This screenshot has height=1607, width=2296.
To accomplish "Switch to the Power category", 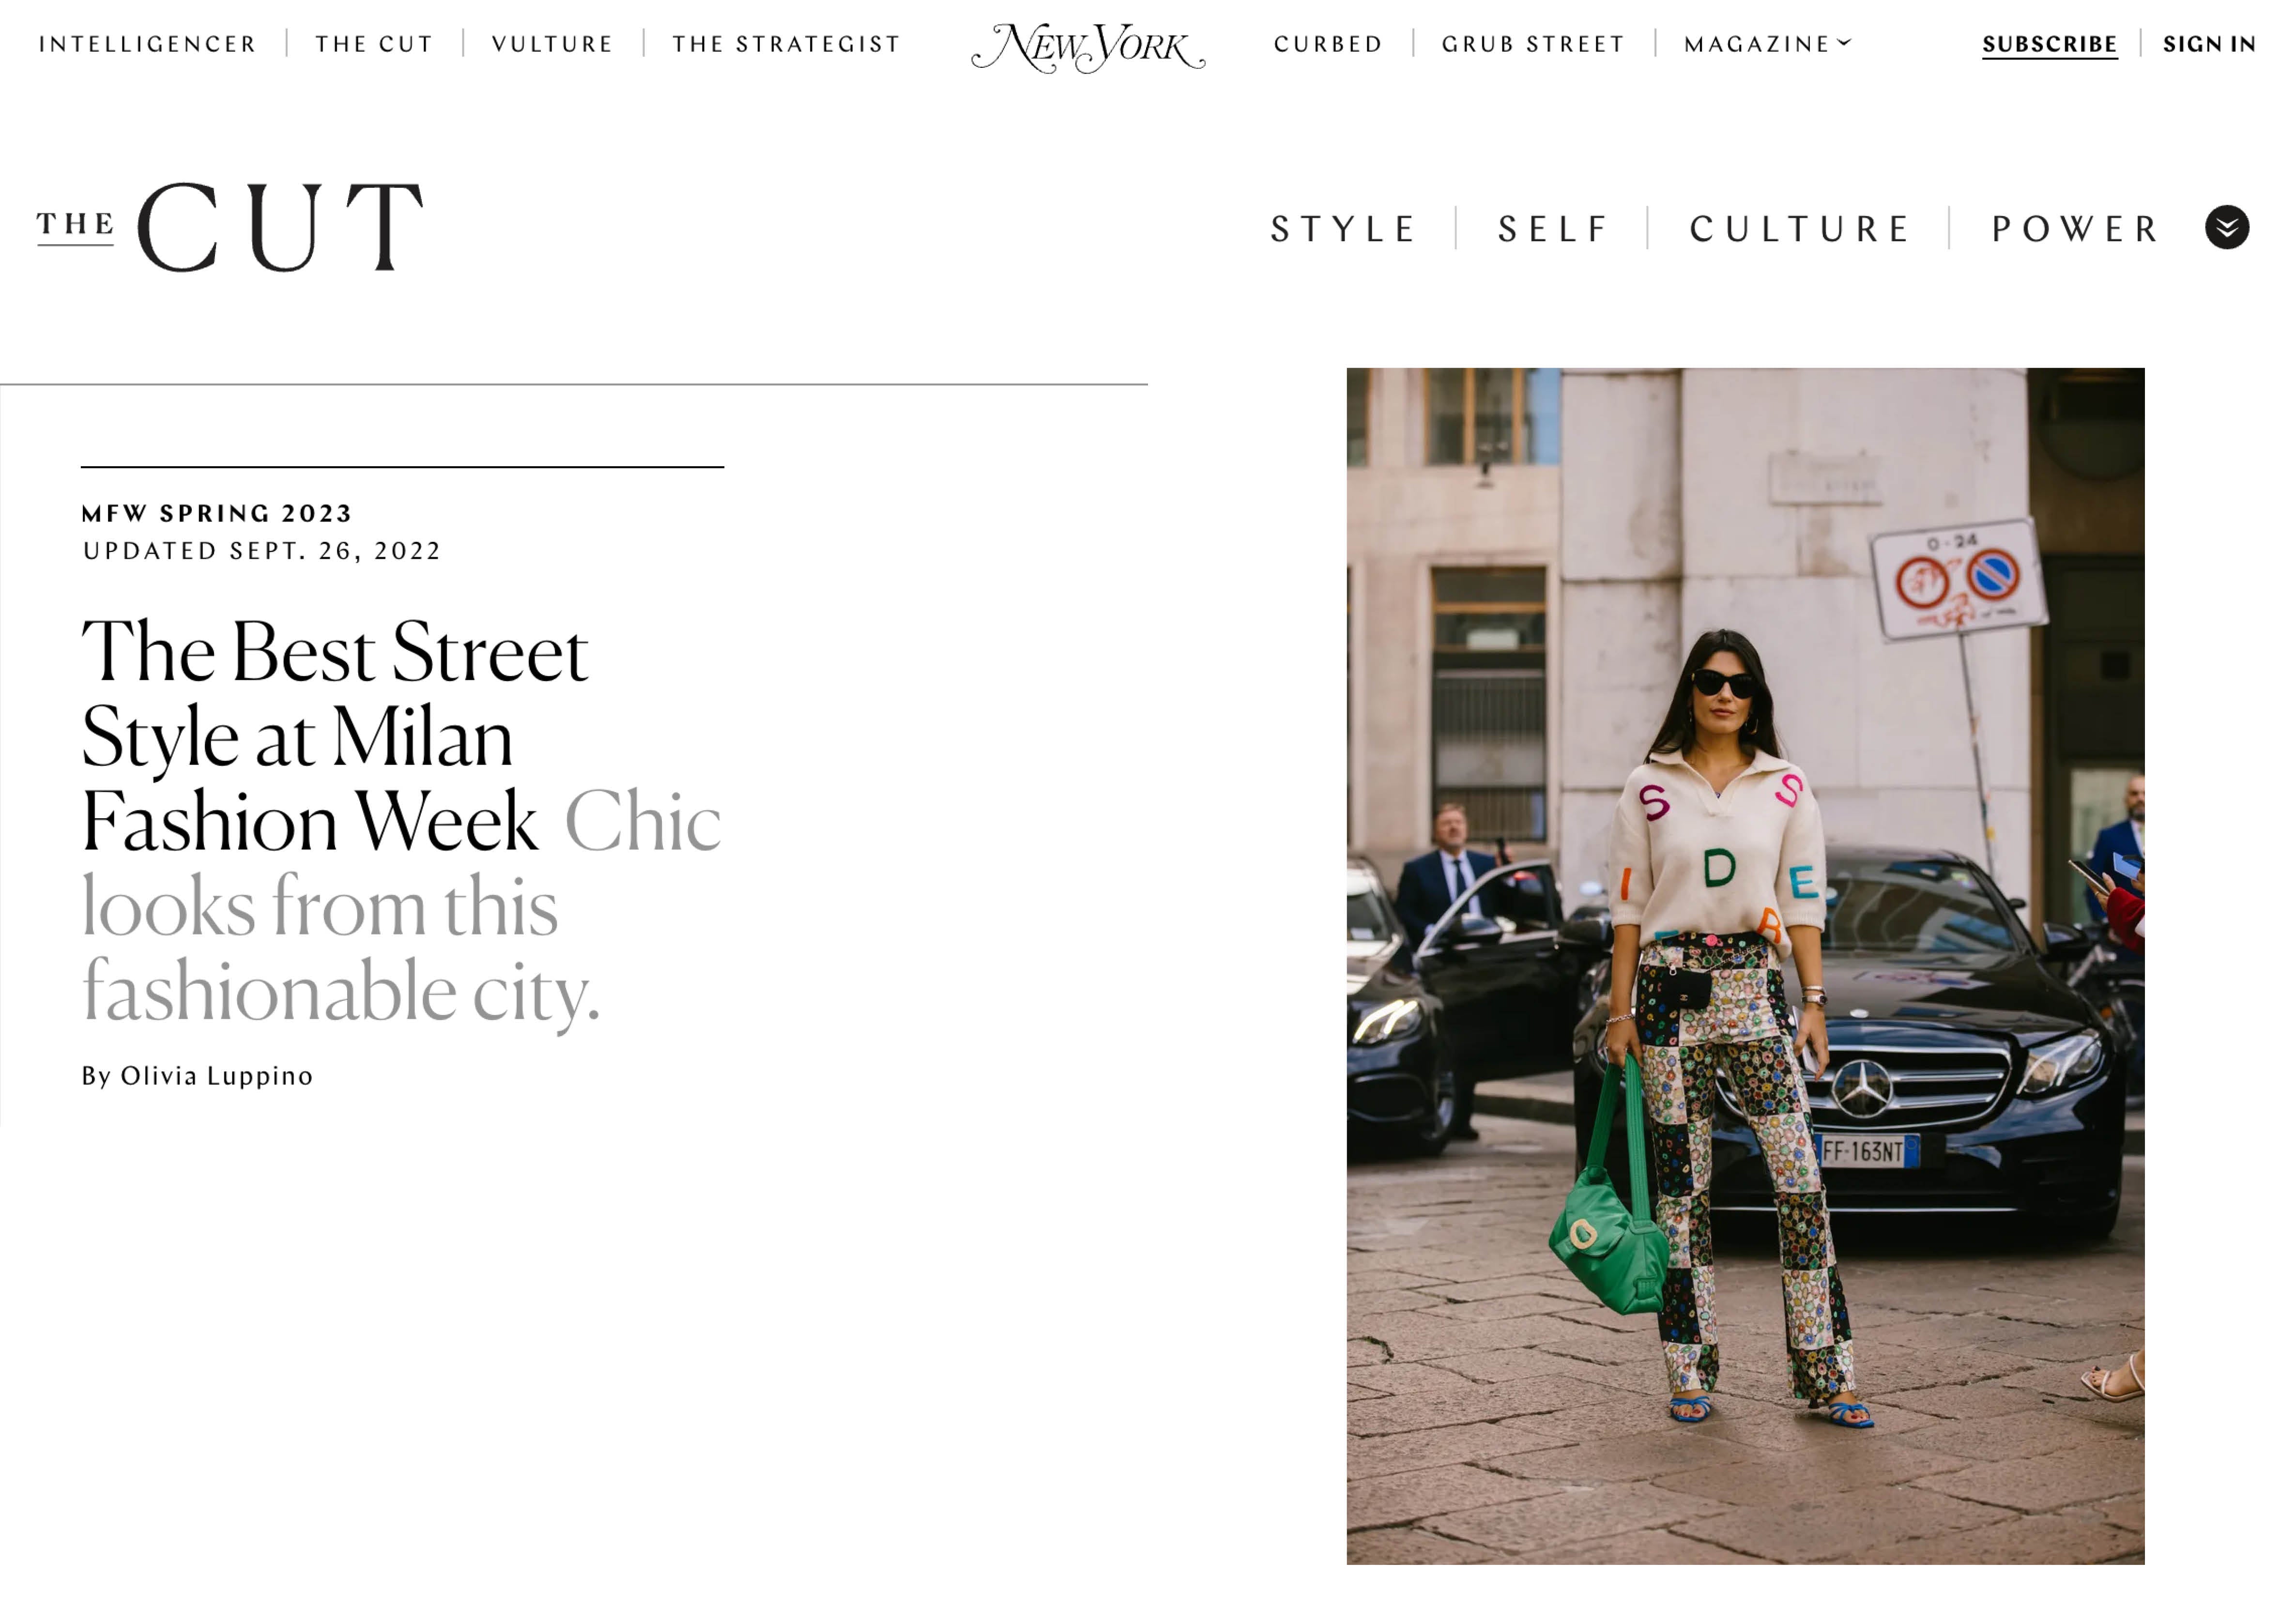I will click(x=2076, y=229).
